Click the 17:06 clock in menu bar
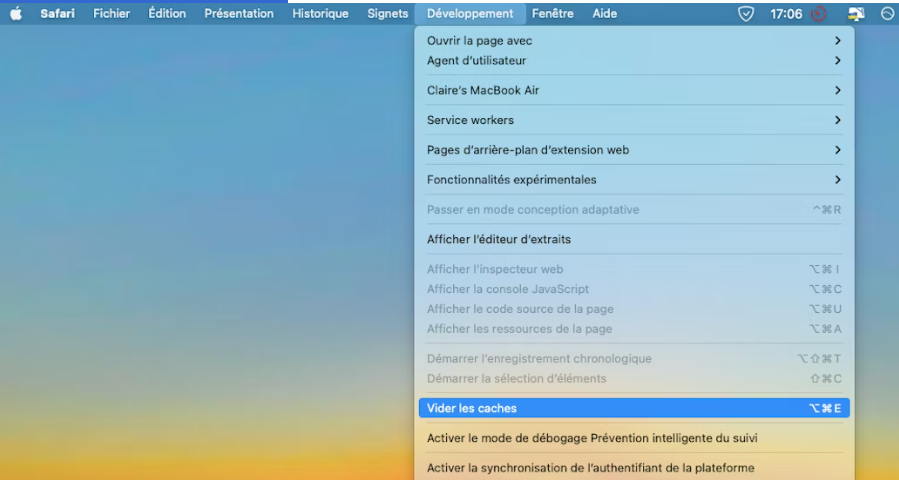Image resolution: width=899 pixels, height=480 pixels. [785, 14]
